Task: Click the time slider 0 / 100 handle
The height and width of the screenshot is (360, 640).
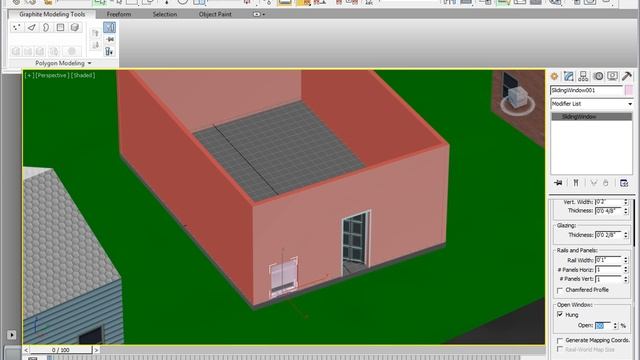Action: pyautogui.click(x=61, y=350)
